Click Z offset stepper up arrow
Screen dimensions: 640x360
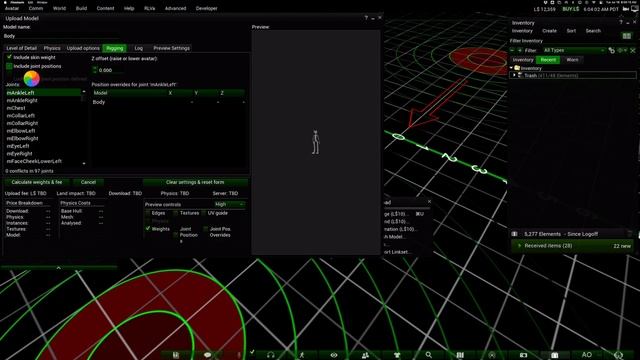(95, 68)
